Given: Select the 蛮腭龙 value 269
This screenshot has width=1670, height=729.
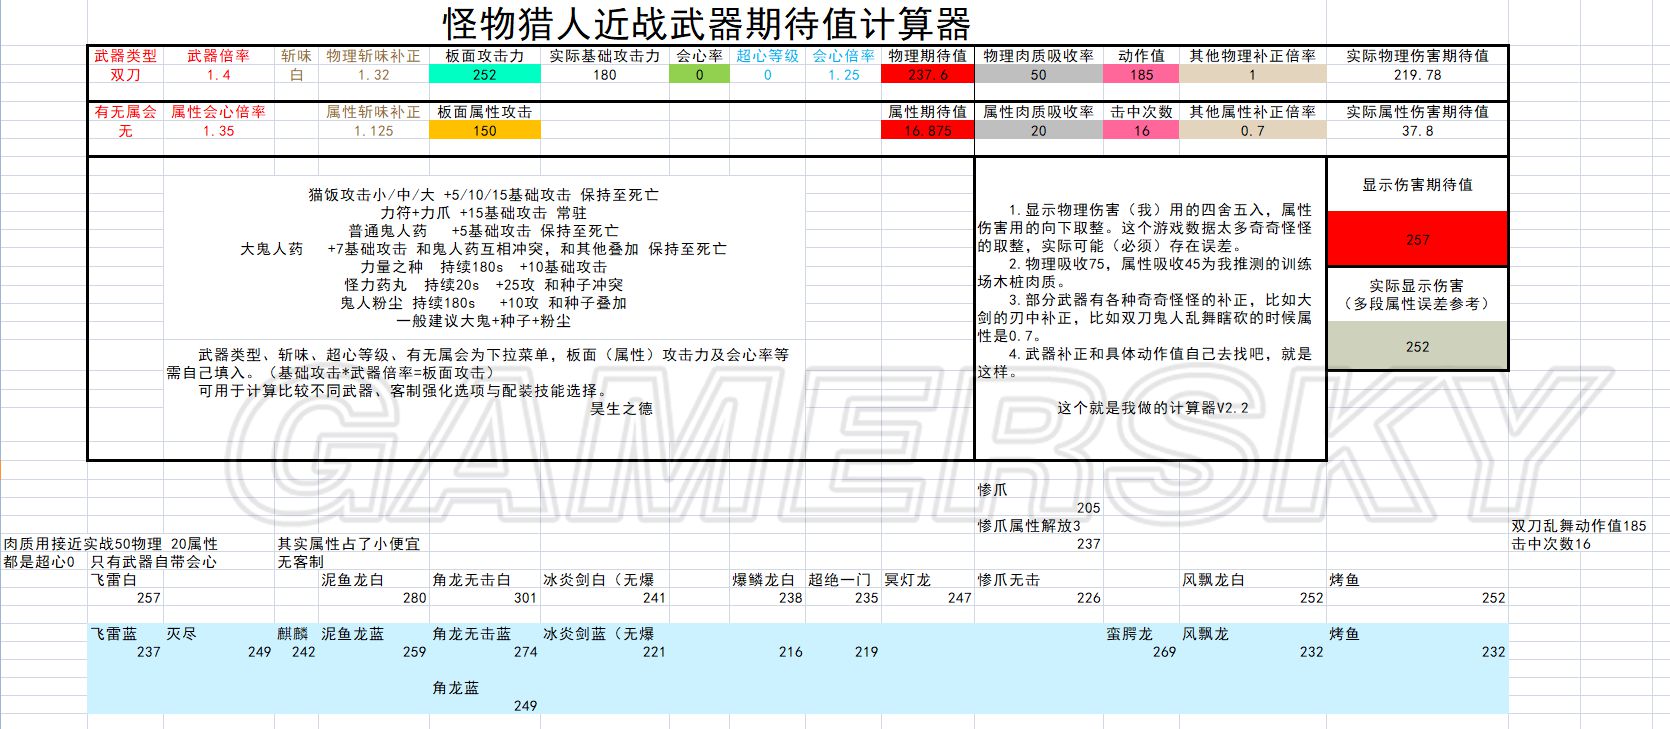Looking at the screenshot, I should 1164,652.
